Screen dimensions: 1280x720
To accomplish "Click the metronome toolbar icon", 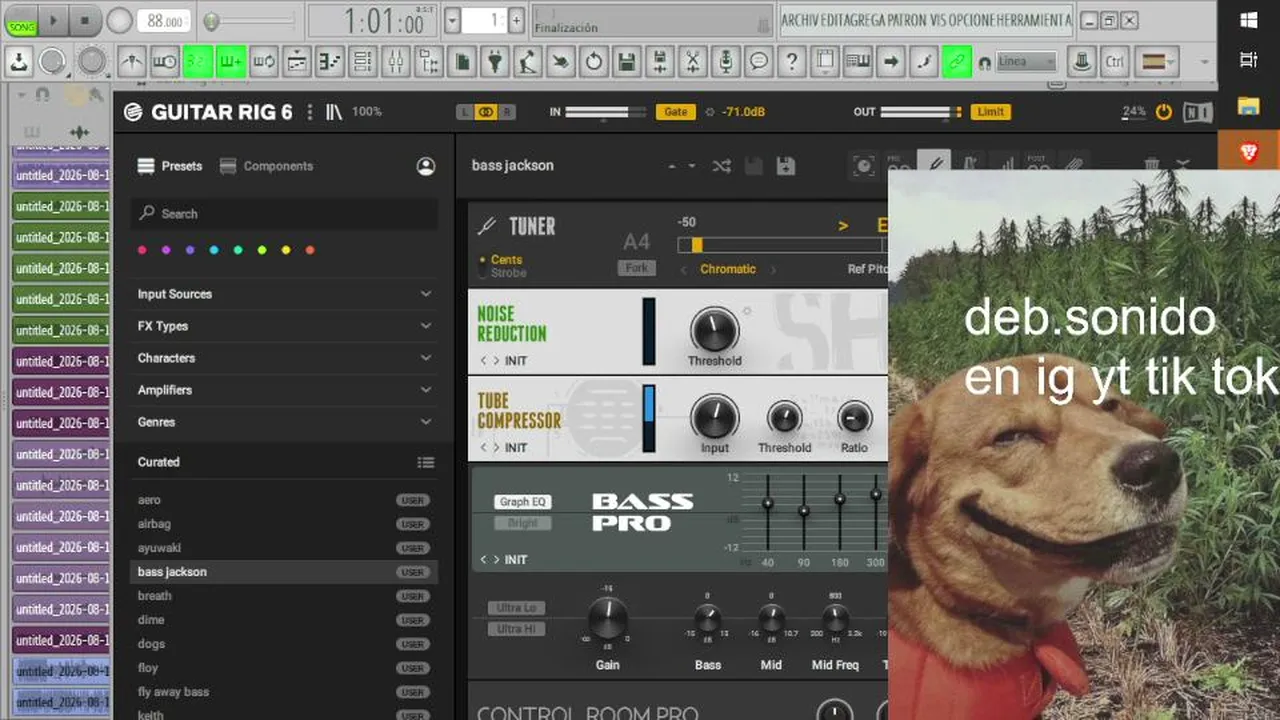I will click(132, 62).
